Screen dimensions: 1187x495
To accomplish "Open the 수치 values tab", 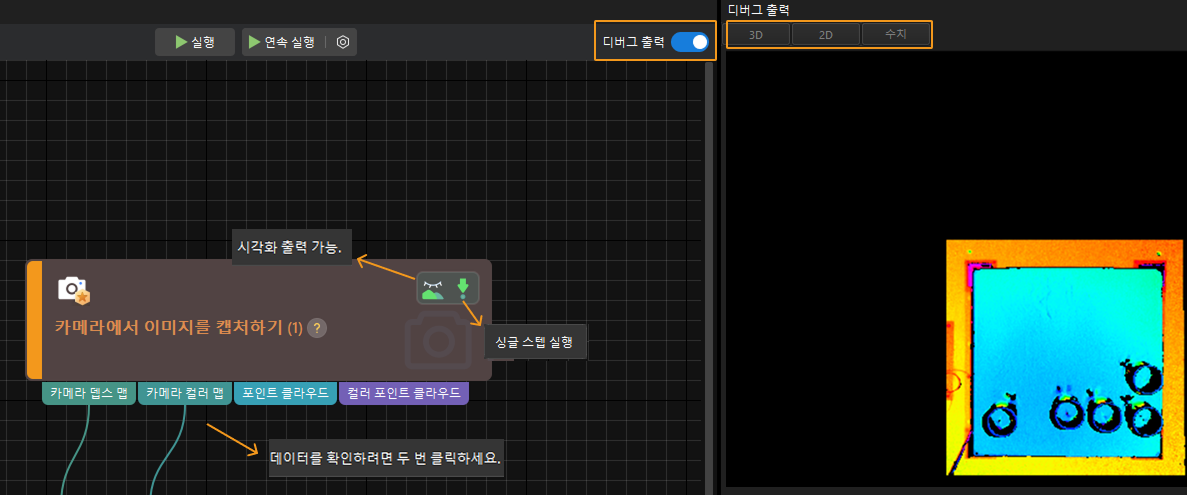I will tap(896, 35).
